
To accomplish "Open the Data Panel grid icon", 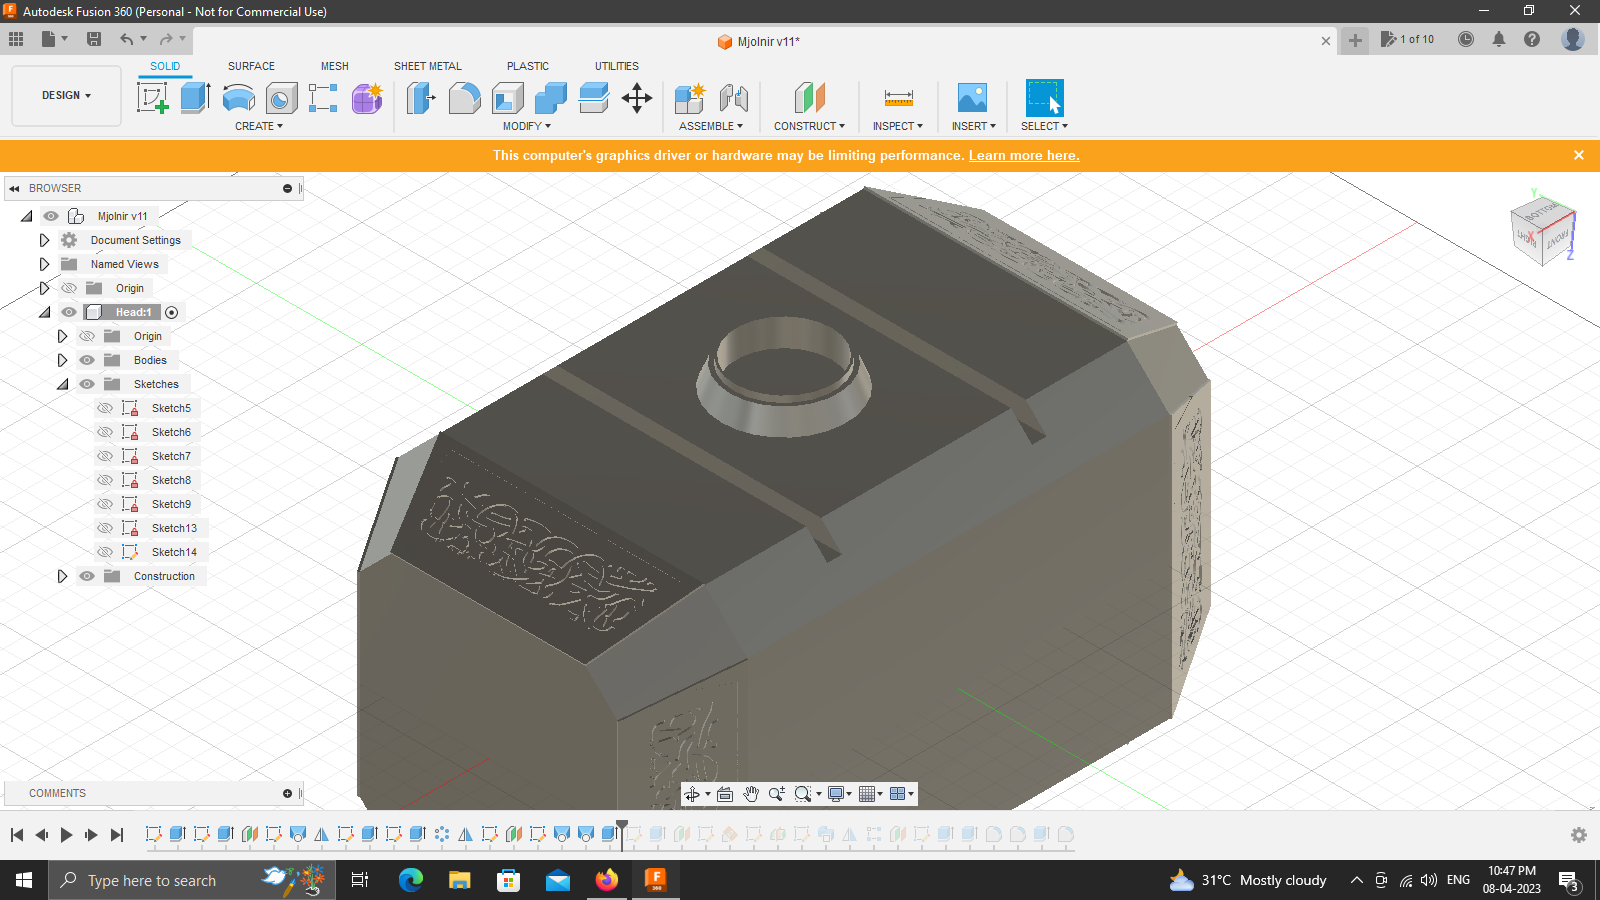I will click(16, 39).
